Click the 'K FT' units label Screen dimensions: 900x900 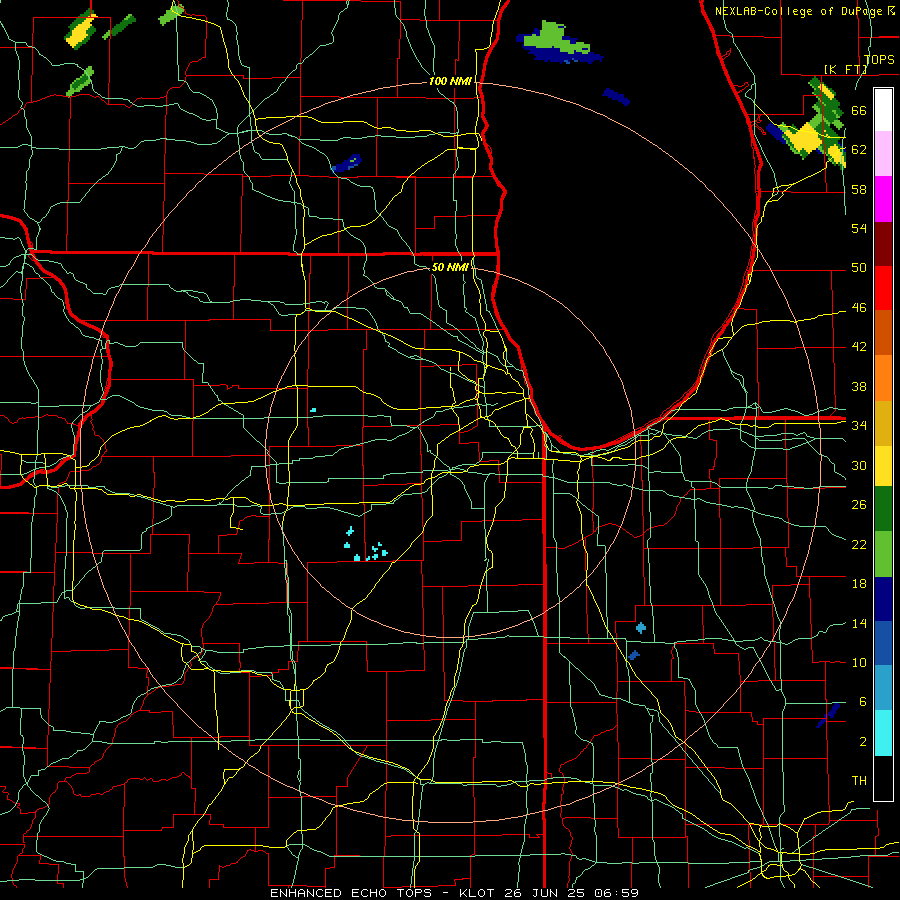[x=845, y=69]
